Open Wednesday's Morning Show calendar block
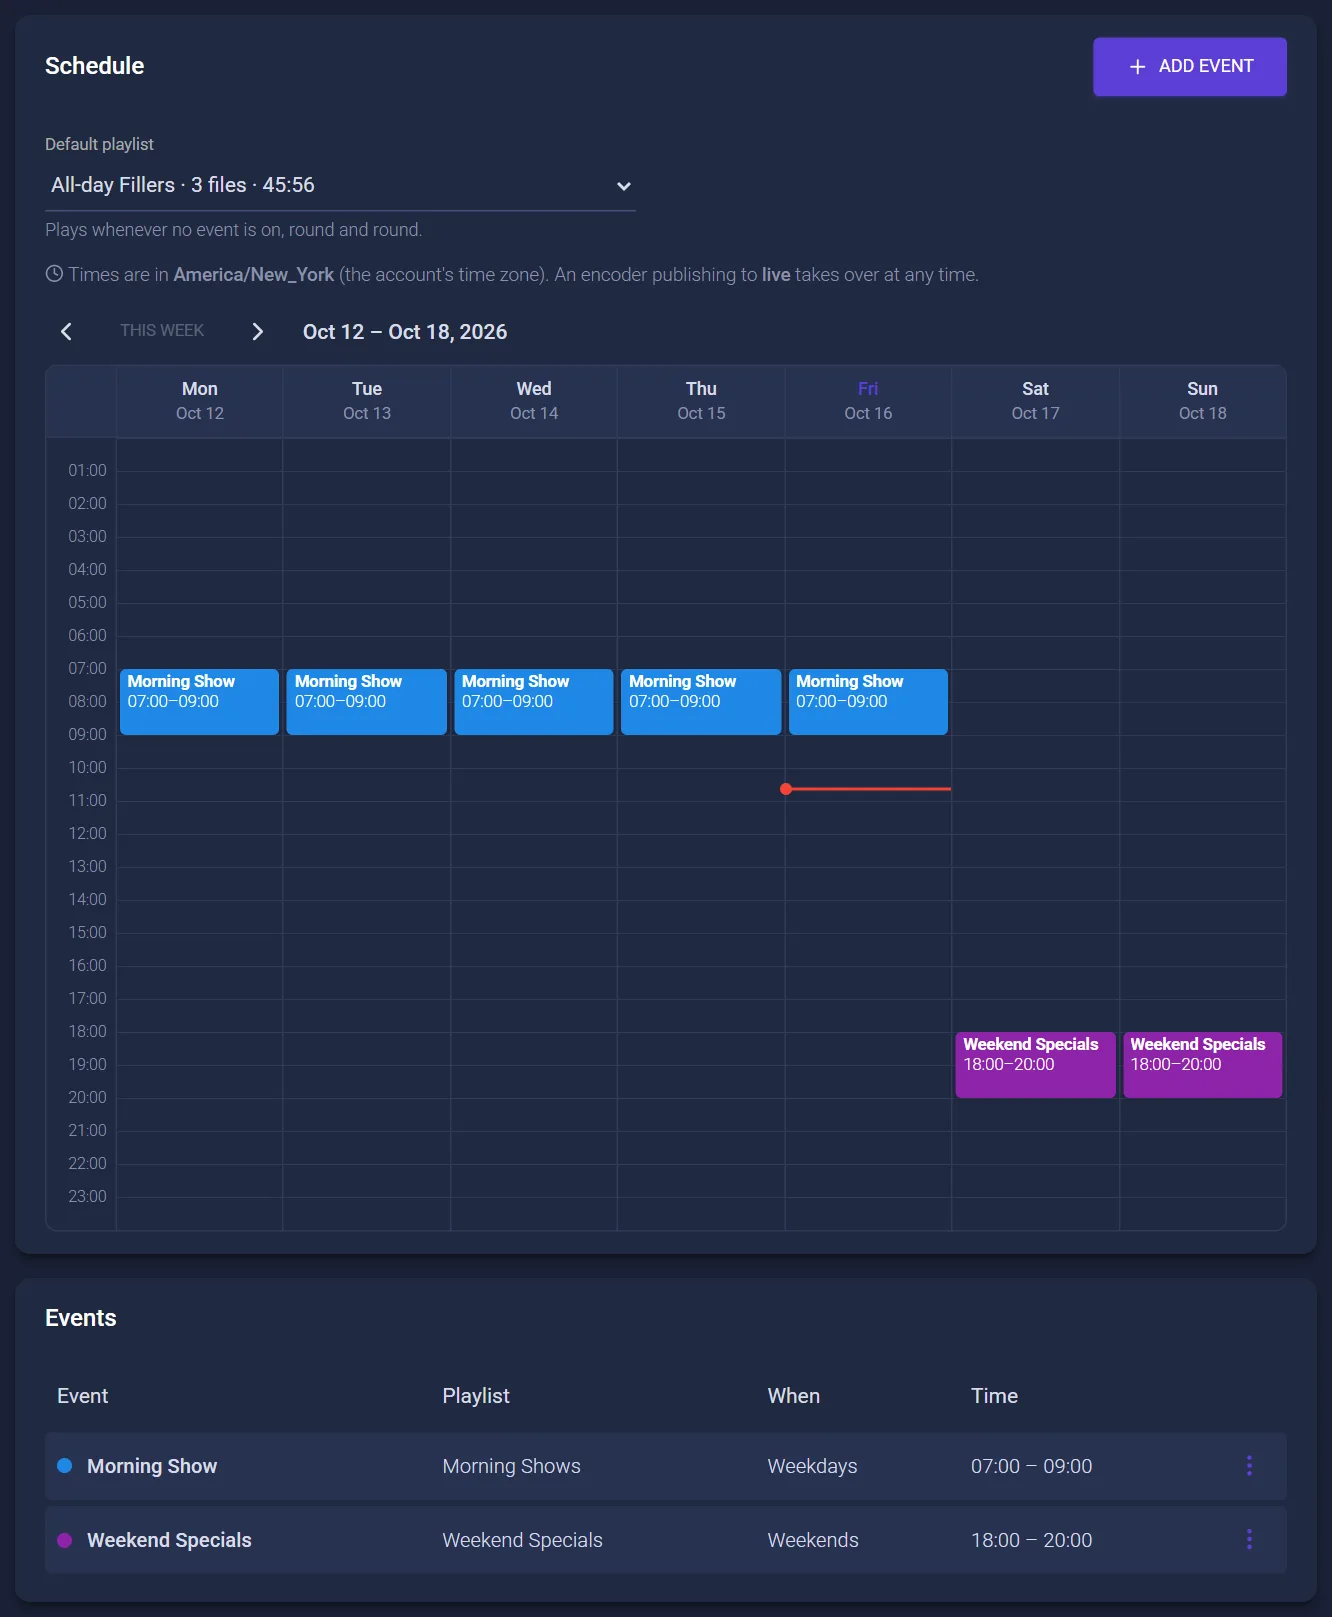Screen dimensions: 1332x1617 [x=533, y=702]
